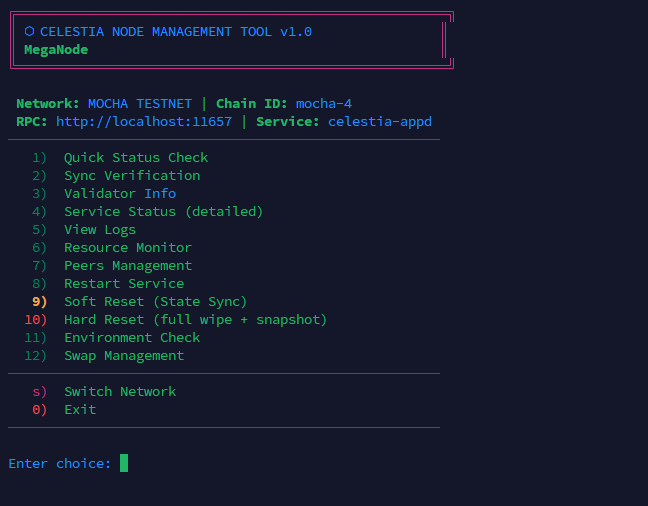This screenshot has width=648, height=506.
Task: Select the Switch Network entry
Action: pos(104,392)
